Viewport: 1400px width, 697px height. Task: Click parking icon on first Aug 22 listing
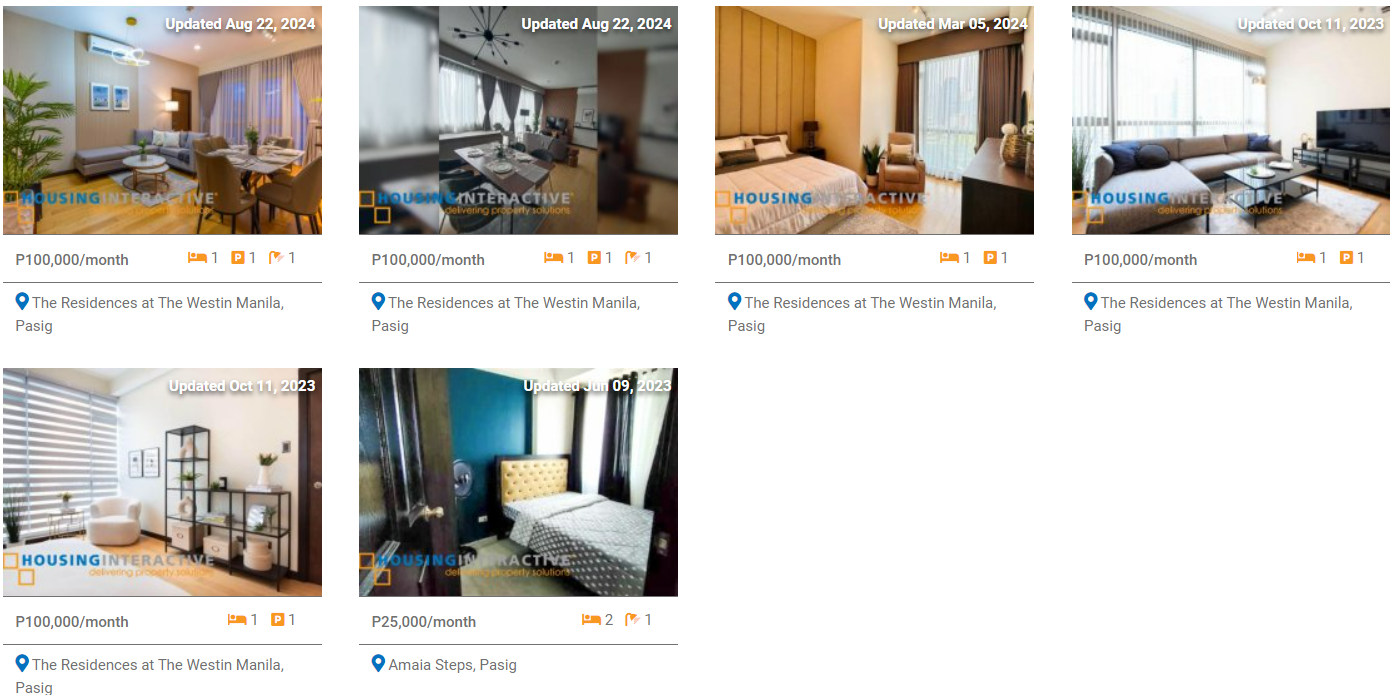pyautogui.click(x=238, y=258)
